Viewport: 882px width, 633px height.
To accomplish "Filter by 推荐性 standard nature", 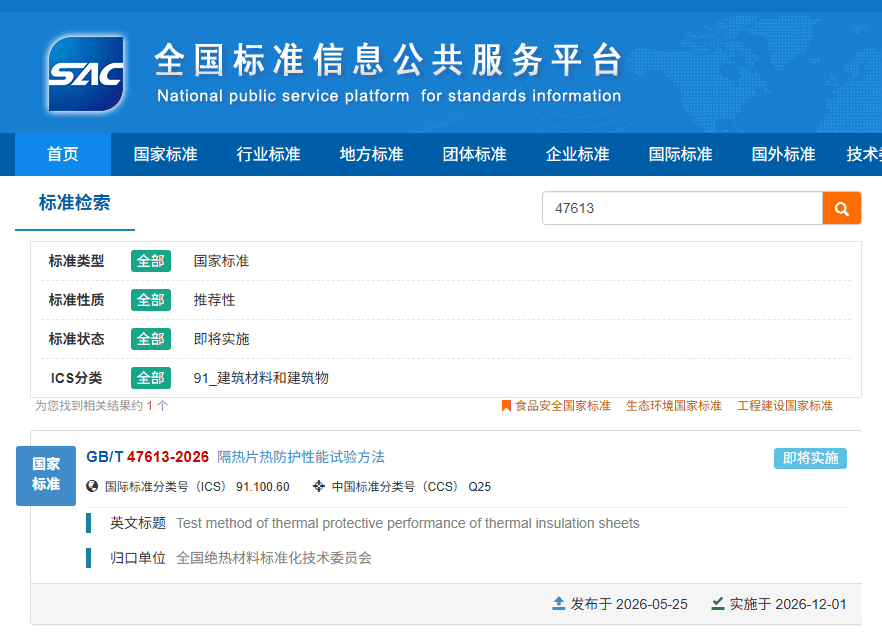I will point(214,300).
